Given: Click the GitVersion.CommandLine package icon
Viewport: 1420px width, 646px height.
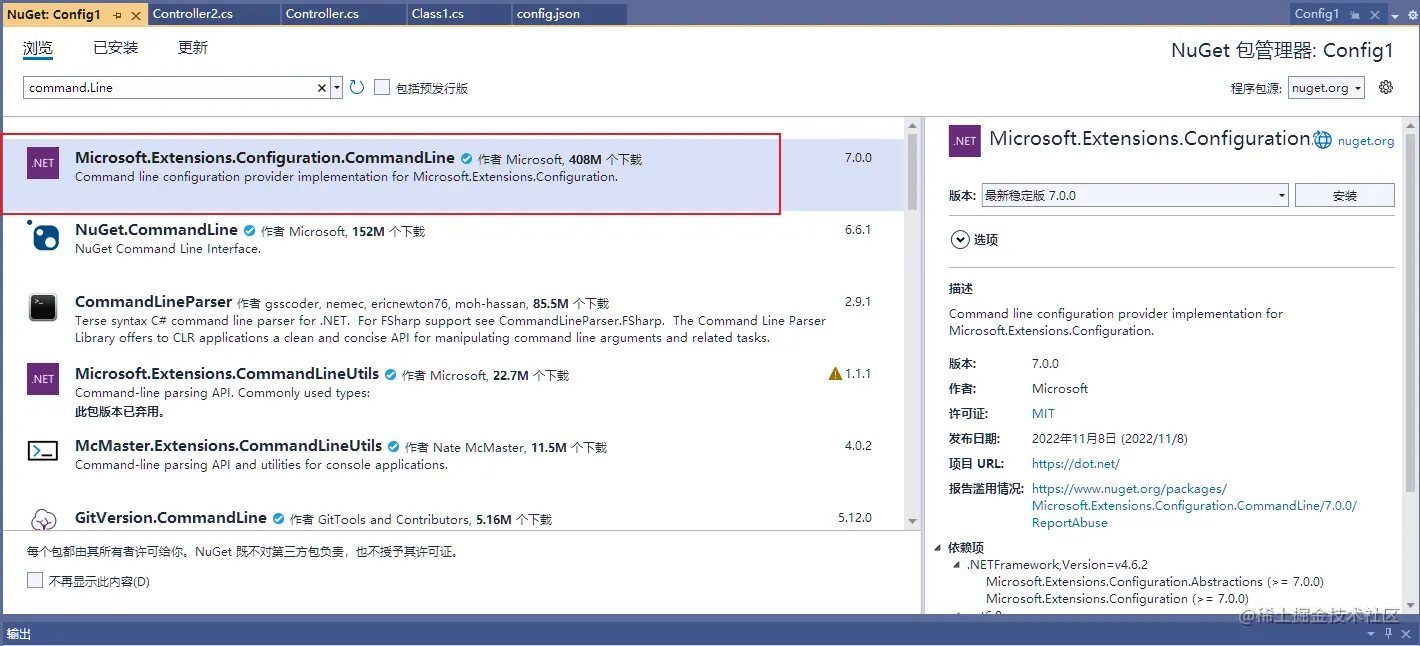Looking at the screenshot, I should [x=43, y=520].
